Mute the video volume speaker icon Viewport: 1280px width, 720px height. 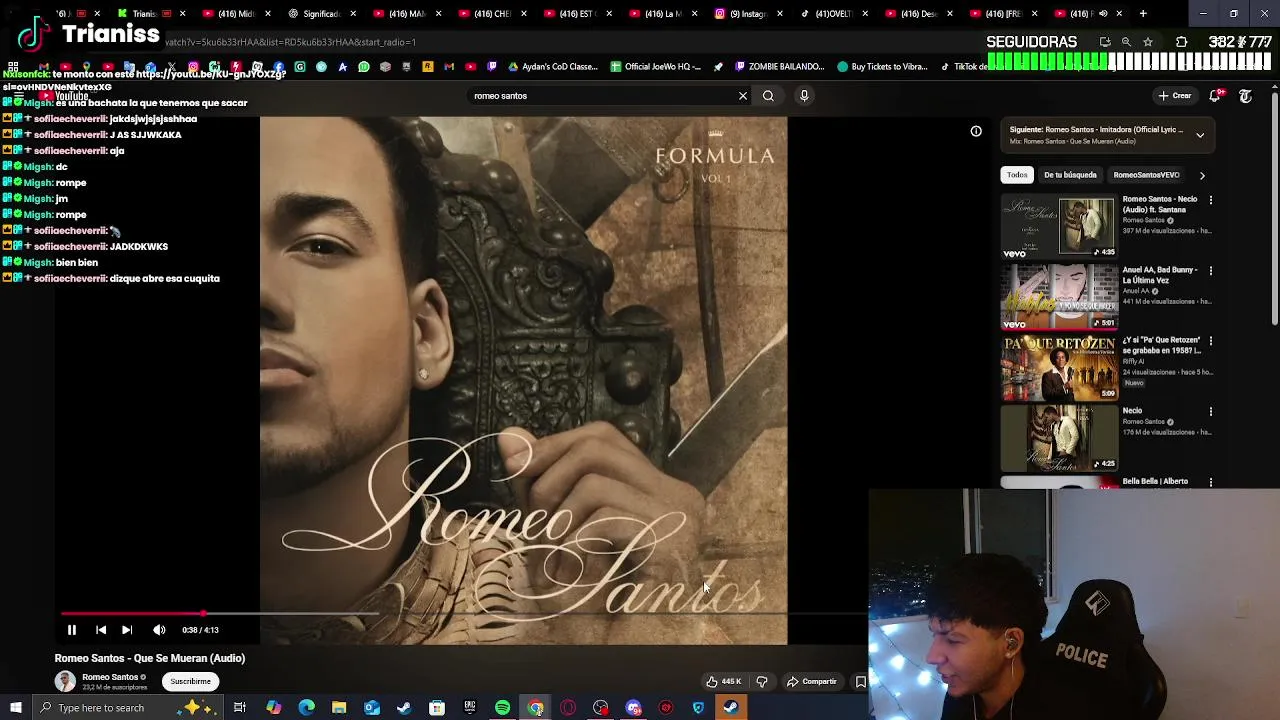tap(159, 630)
